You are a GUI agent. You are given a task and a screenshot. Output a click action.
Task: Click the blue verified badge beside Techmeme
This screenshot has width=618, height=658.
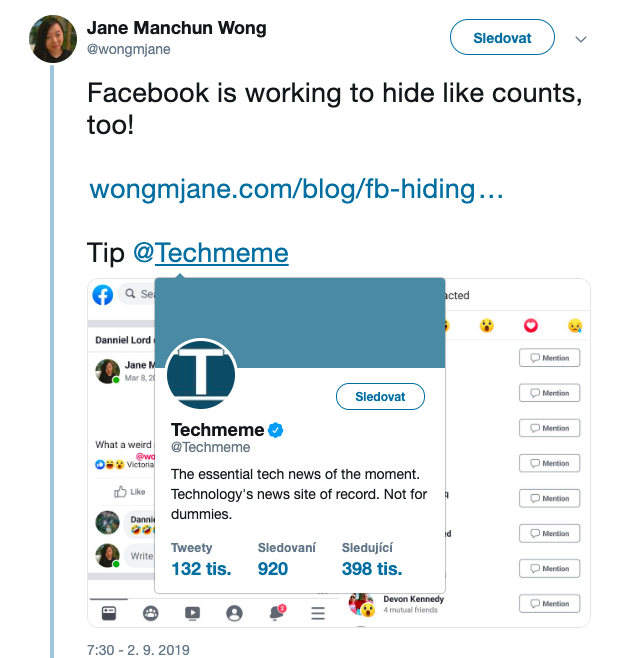click(276, 430)
